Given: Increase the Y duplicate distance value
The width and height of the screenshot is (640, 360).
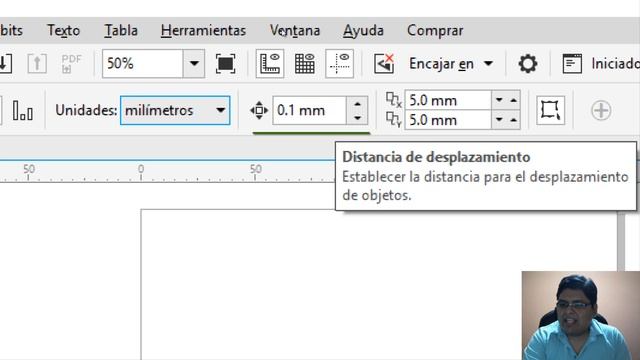Looking at the screenshot, I should 513,120.
